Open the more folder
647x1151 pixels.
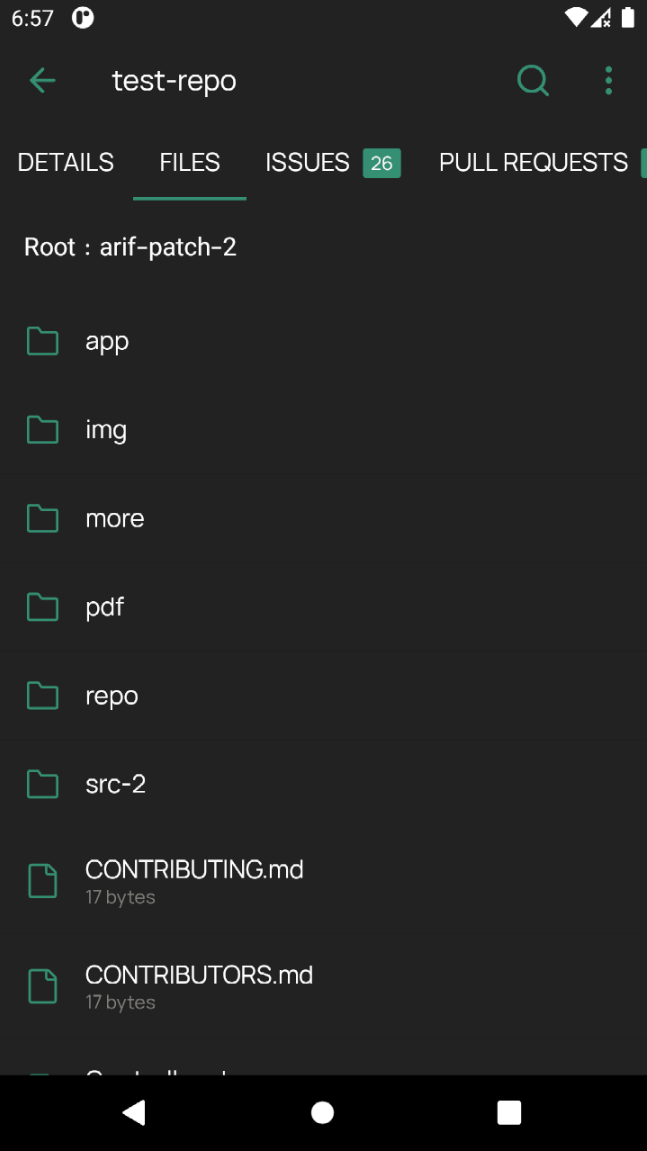(115, 519)
